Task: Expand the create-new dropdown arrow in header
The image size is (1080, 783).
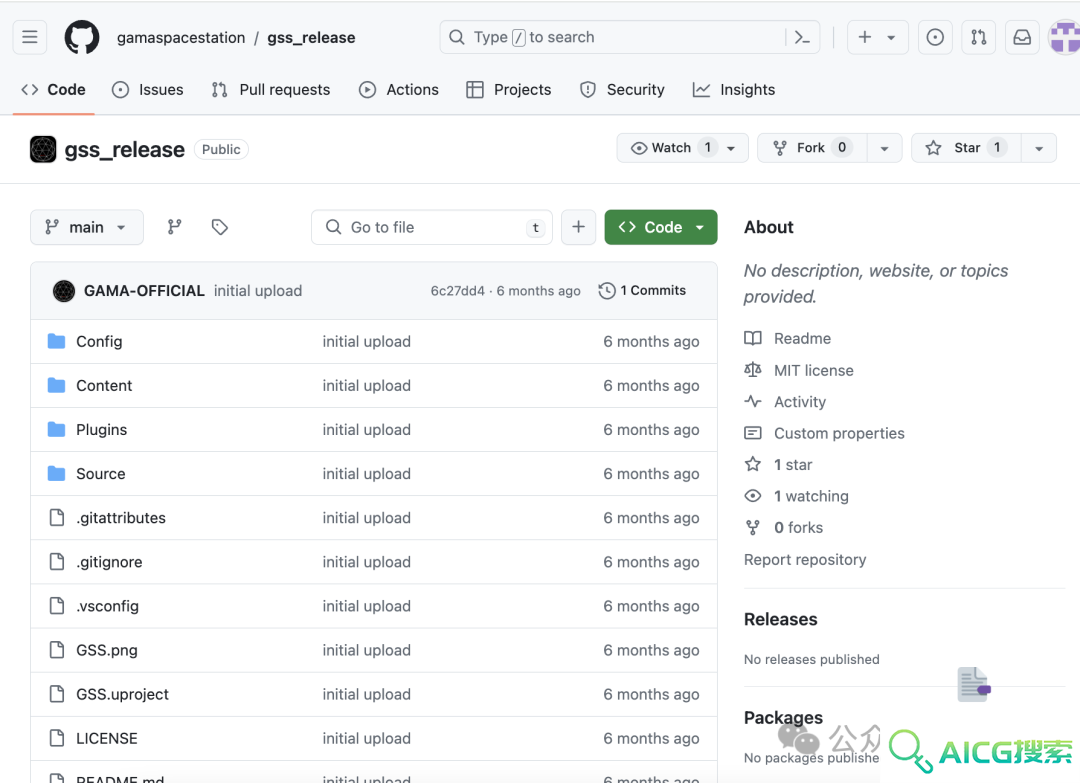Action: 891,38
